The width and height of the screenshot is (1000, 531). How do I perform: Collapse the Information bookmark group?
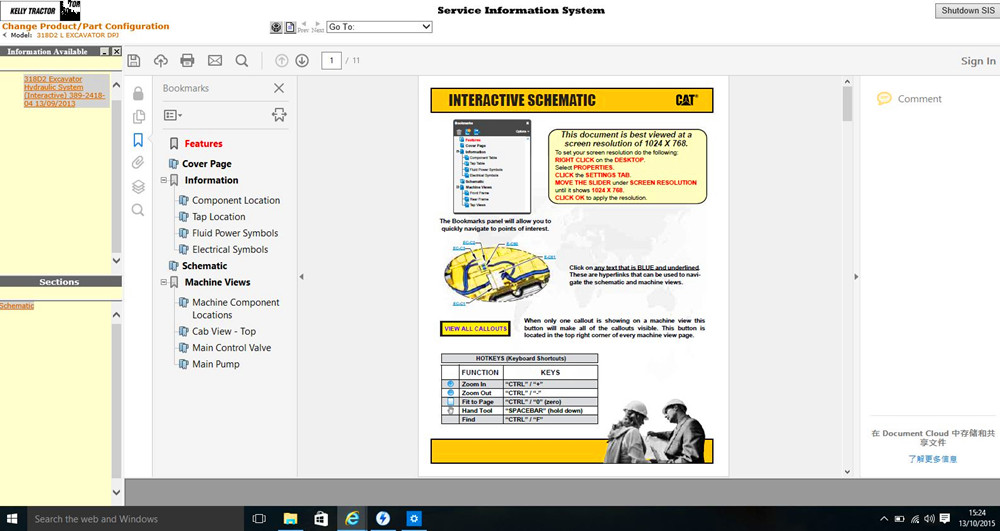[163, 180]
